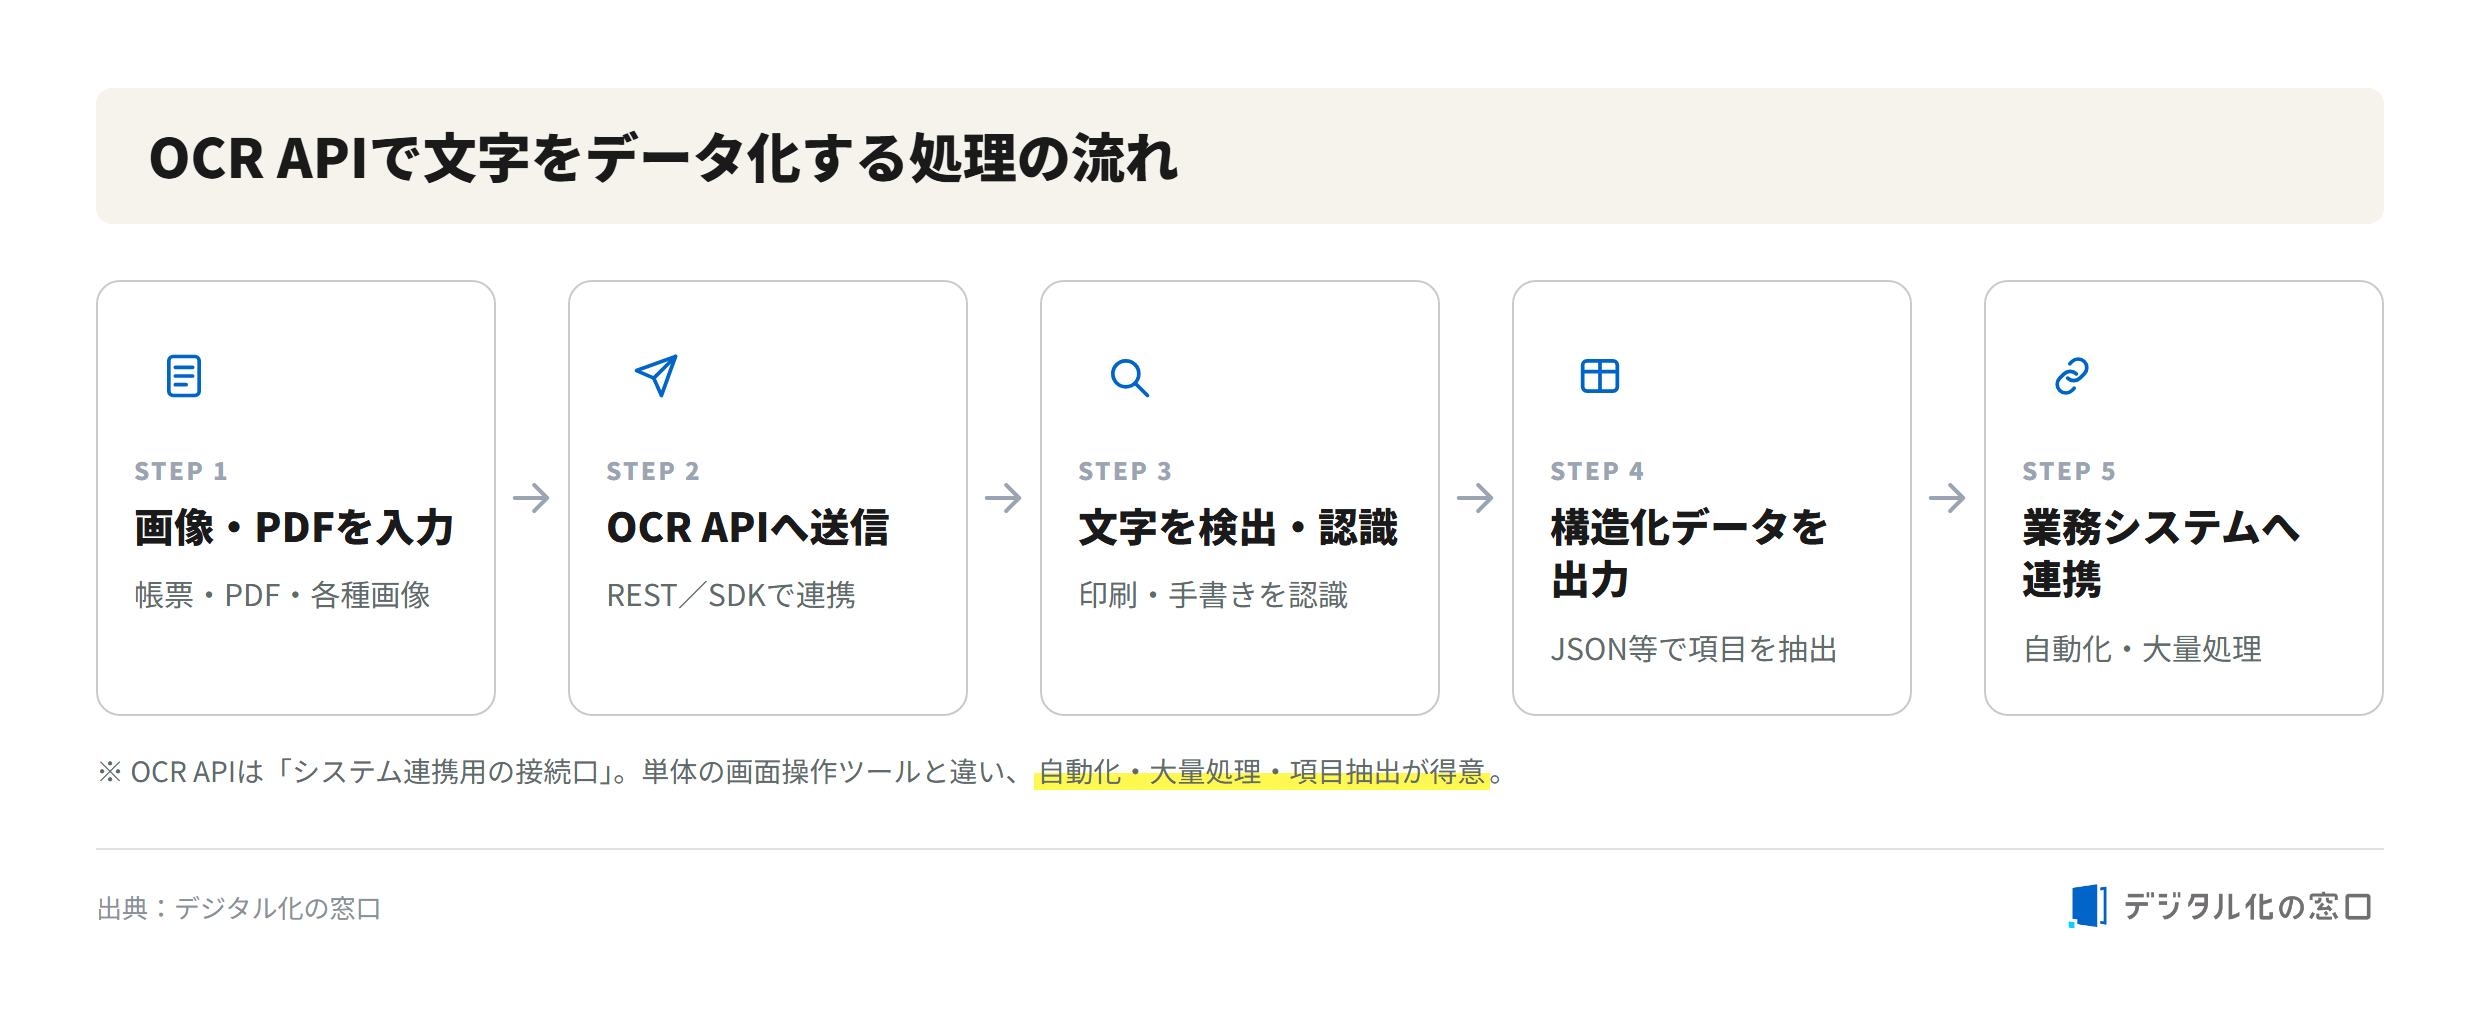2480x1024 pixels.
Task: Click the document icon in Step 1
Action: tap(184, 376)
